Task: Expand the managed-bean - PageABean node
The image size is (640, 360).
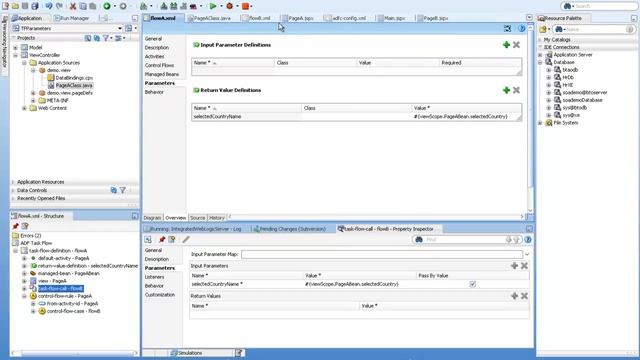Action: [24, 273]
